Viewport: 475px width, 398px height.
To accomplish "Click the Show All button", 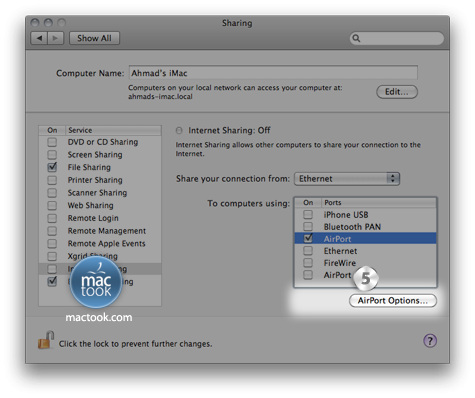I will 94,38.
